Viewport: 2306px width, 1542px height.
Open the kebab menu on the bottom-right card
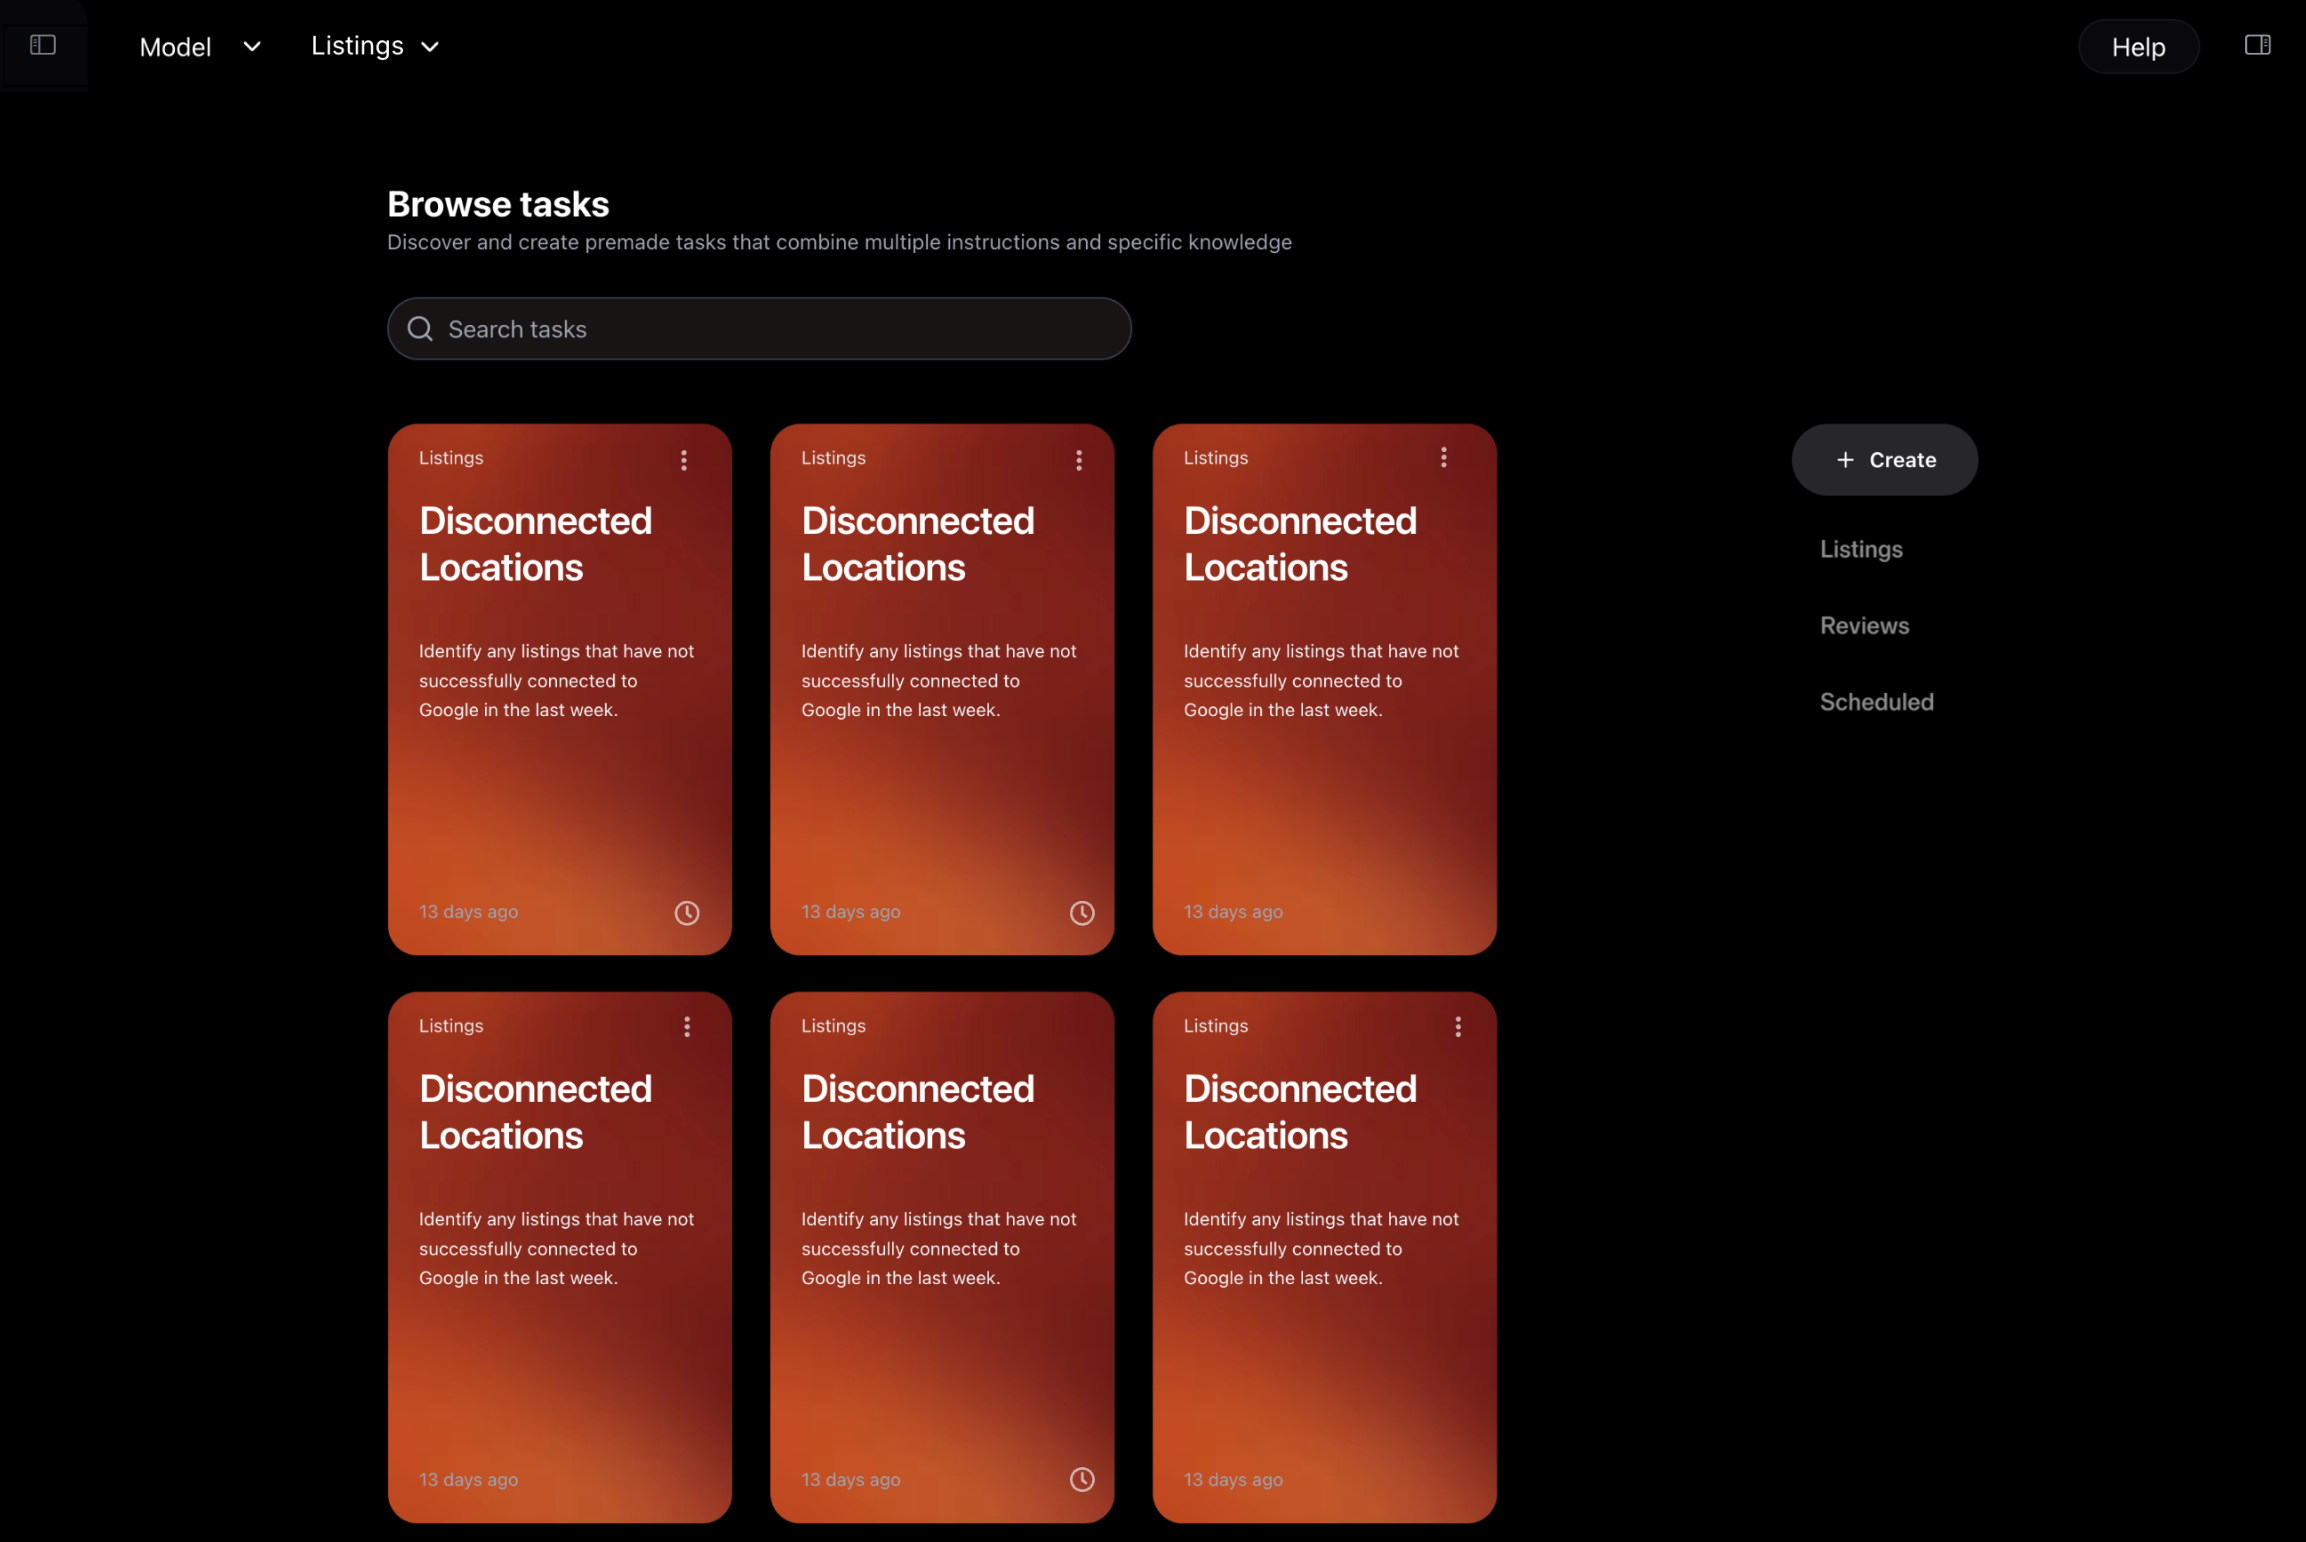[1458, 1026]
